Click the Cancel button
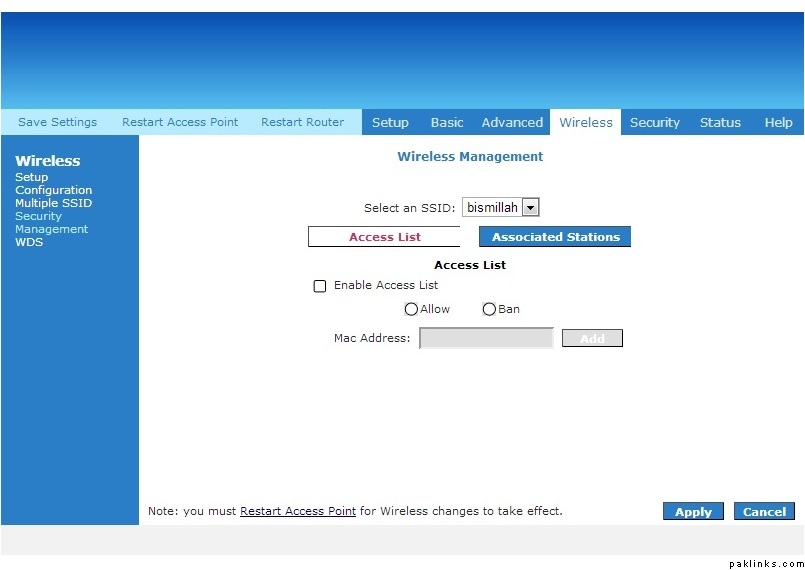The image size is (805, 570). pos(764,512)
